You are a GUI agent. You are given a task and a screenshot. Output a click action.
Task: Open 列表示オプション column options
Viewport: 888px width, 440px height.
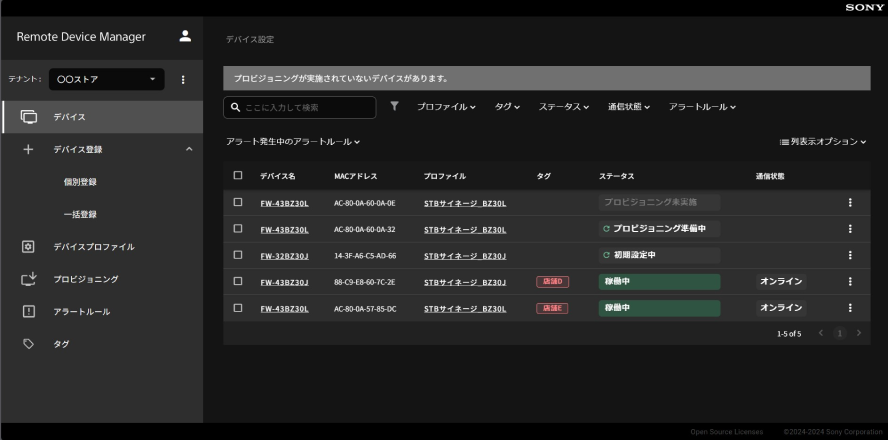[x=822, y=143]
